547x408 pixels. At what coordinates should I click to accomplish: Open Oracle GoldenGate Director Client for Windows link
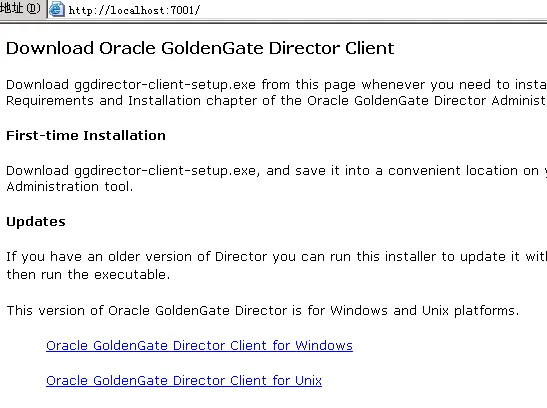pos(199,346)
